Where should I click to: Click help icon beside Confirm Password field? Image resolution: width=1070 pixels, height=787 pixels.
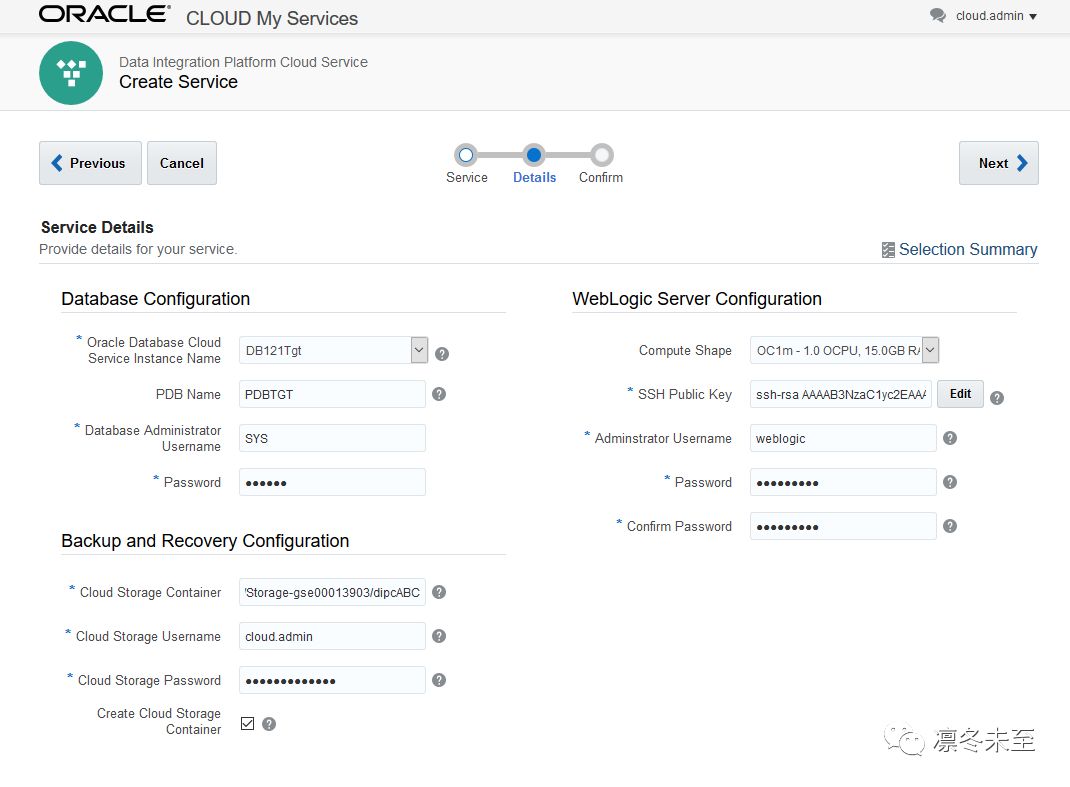click(950, 526)
